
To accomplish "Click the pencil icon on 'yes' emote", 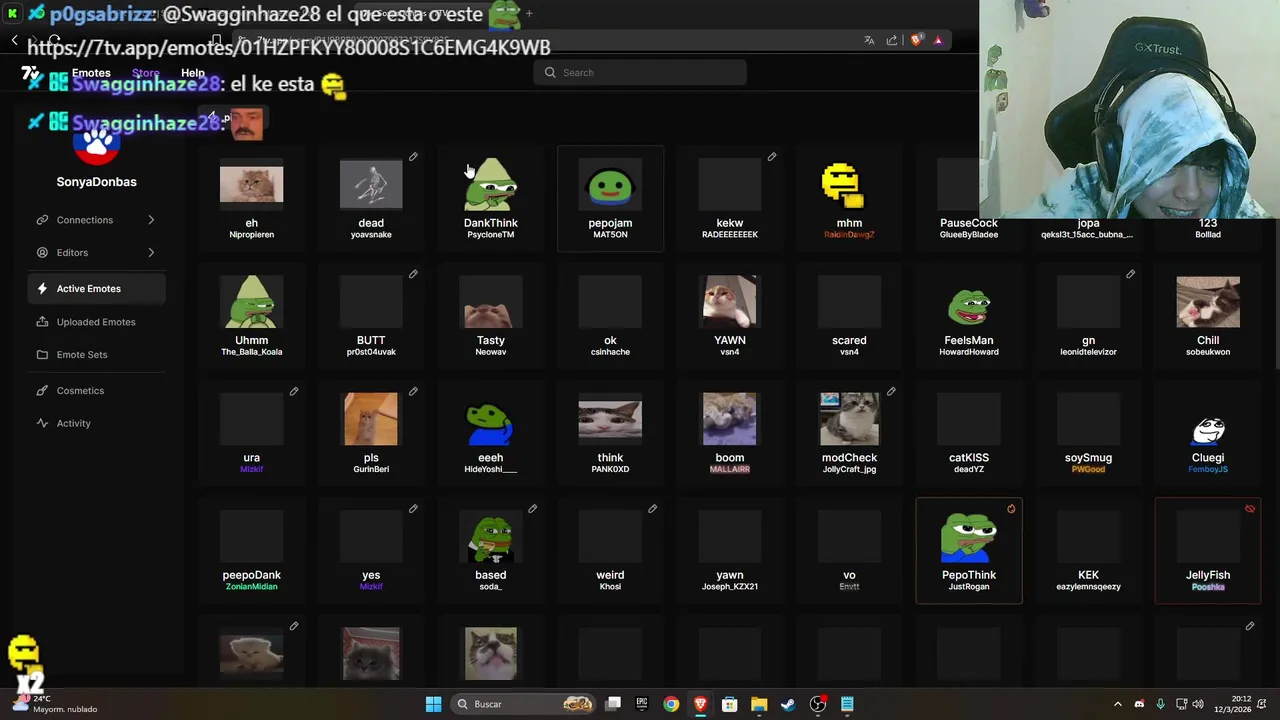I will coord(413,509).
